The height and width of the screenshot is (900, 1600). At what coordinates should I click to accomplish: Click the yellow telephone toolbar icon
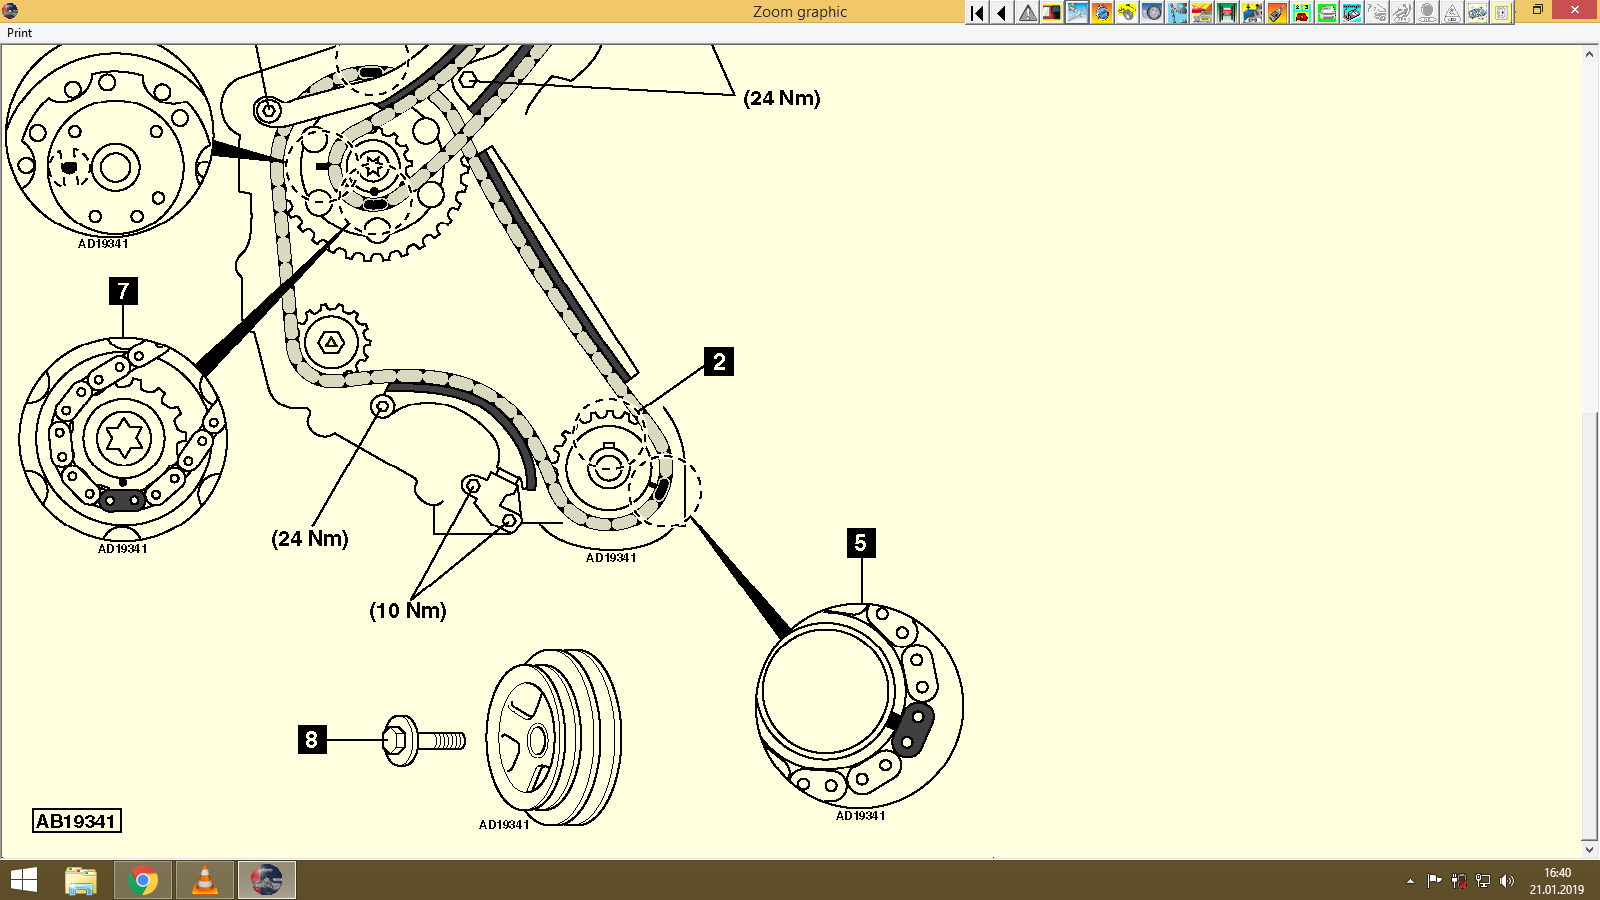(1301, 13)
